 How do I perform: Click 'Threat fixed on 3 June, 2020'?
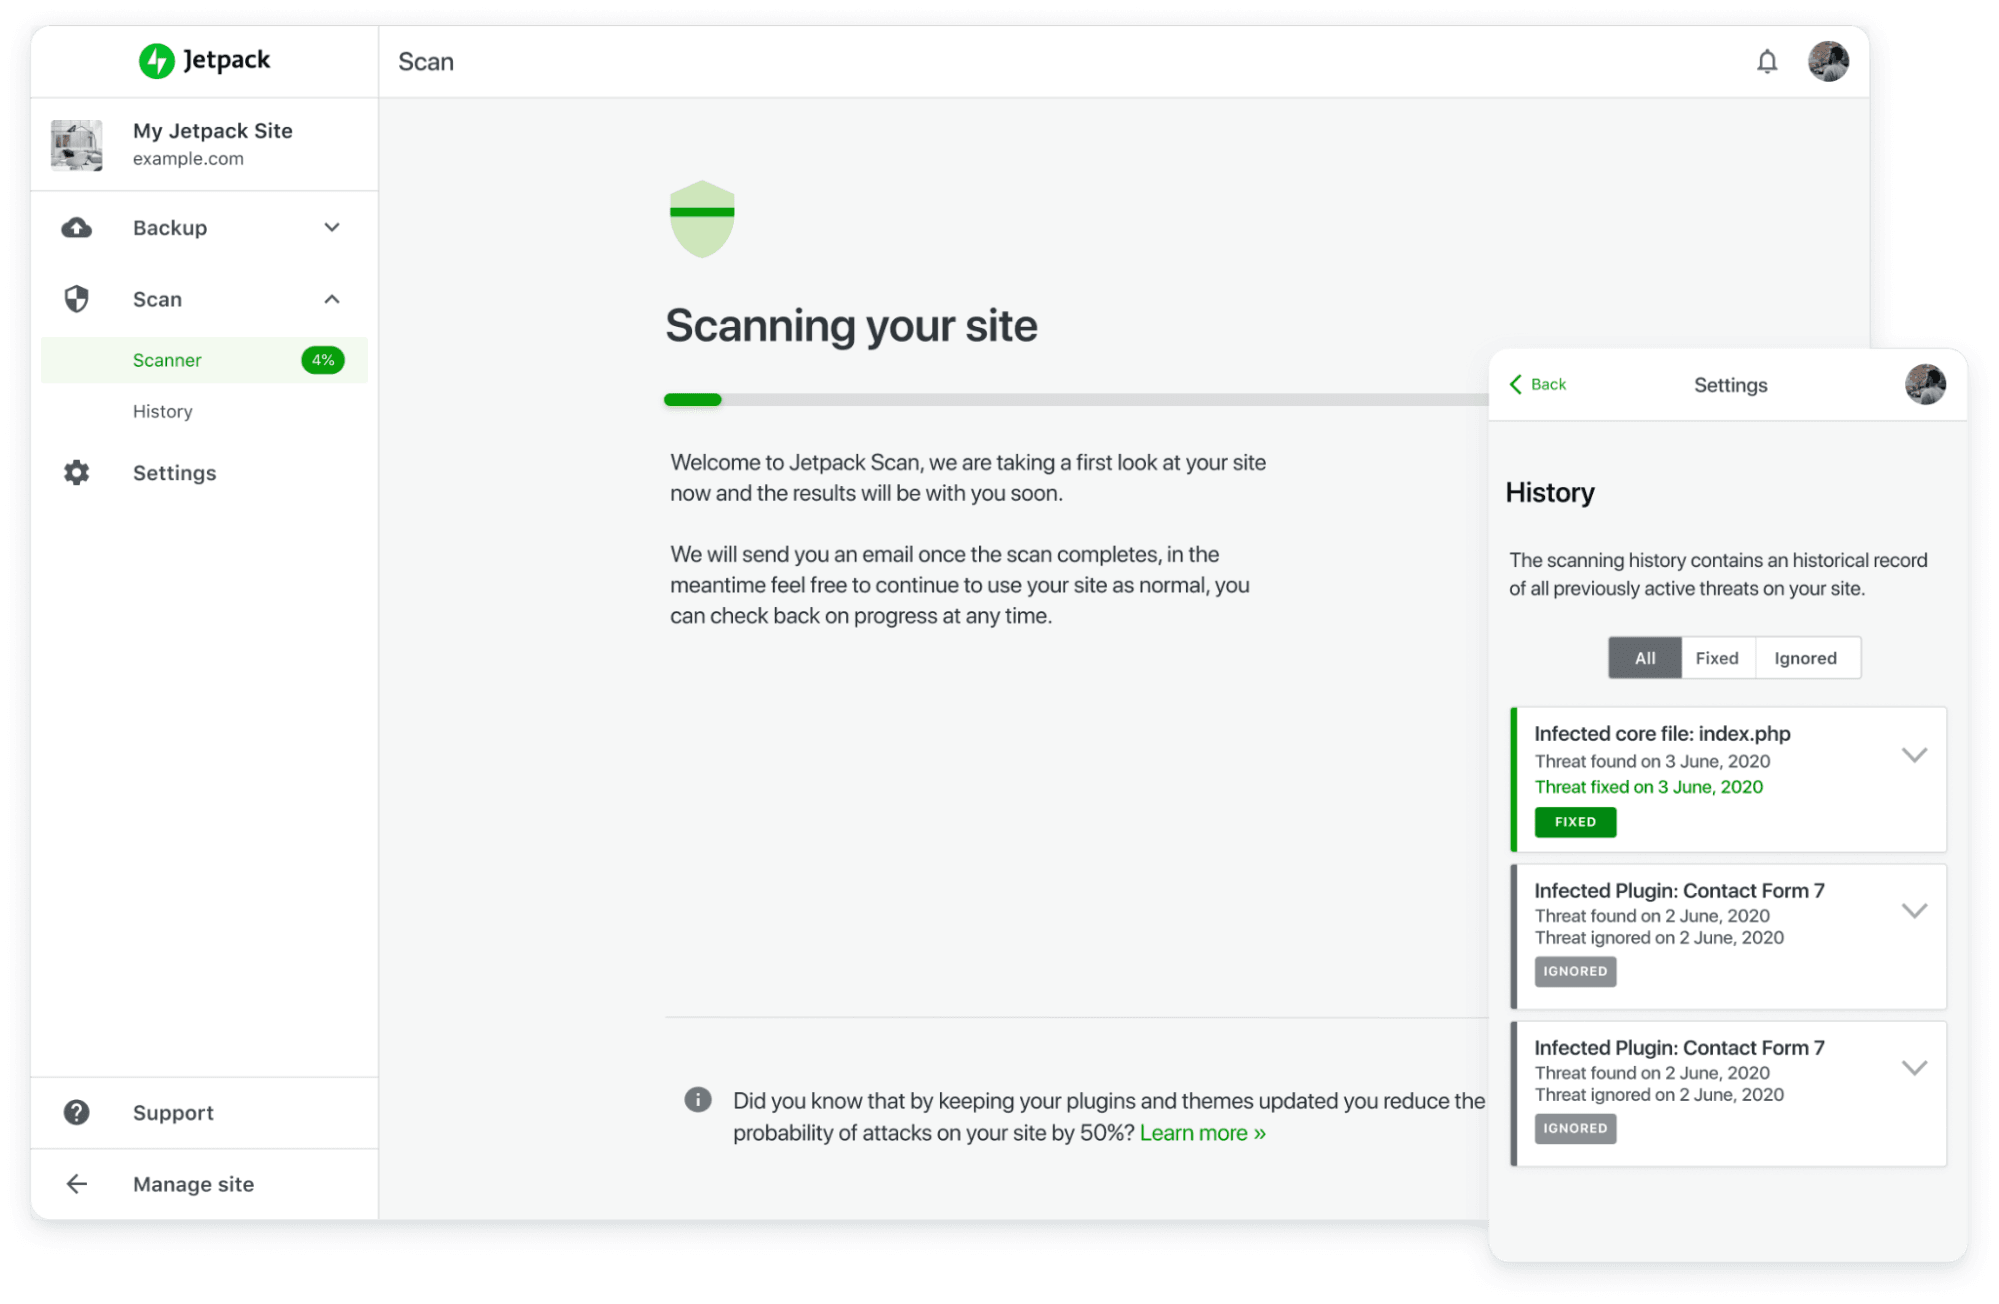[x=1649, y=787]
